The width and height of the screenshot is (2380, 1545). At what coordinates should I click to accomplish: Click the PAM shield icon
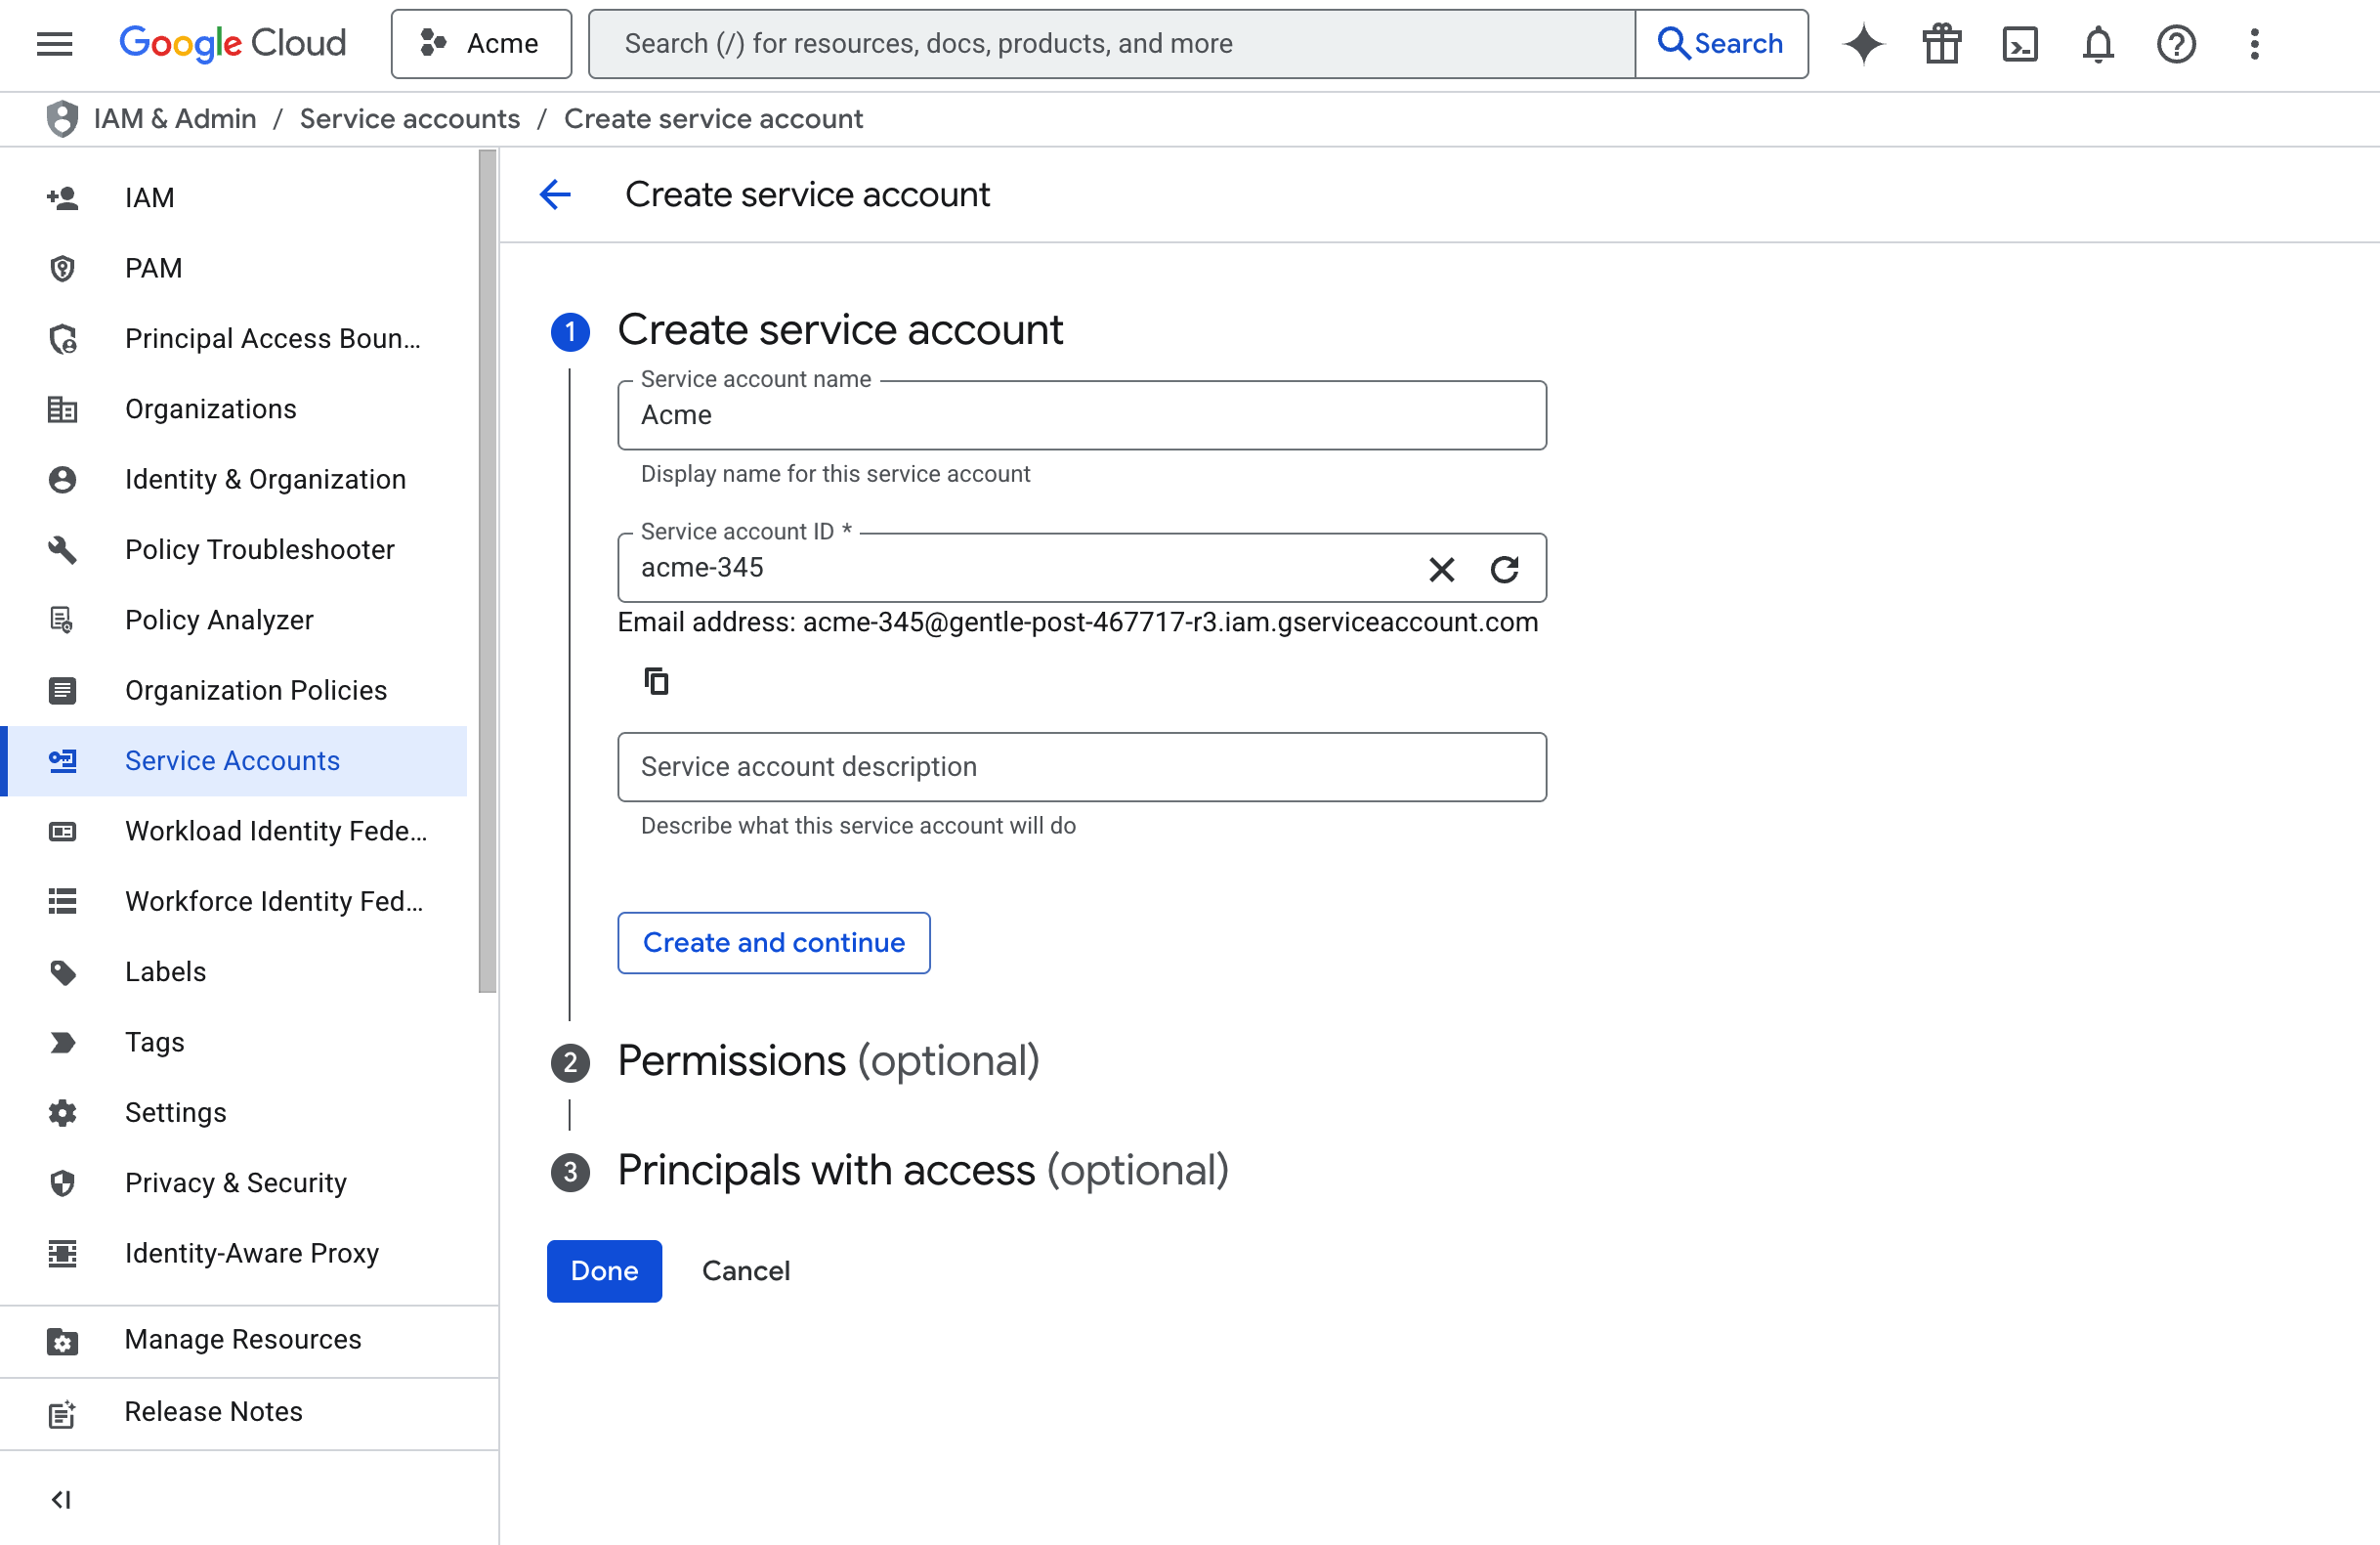(62, 268)
